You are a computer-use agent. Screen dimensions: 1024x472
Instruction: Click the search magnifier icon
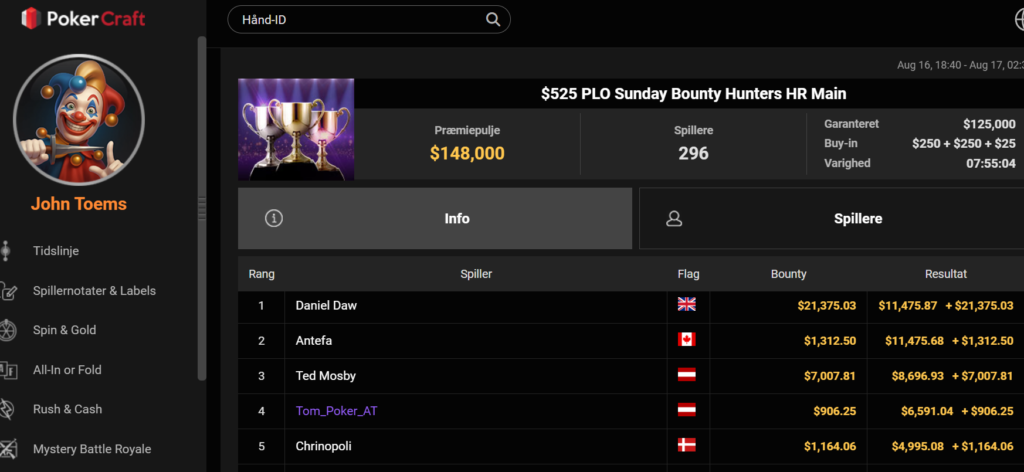tap(493, 20)
